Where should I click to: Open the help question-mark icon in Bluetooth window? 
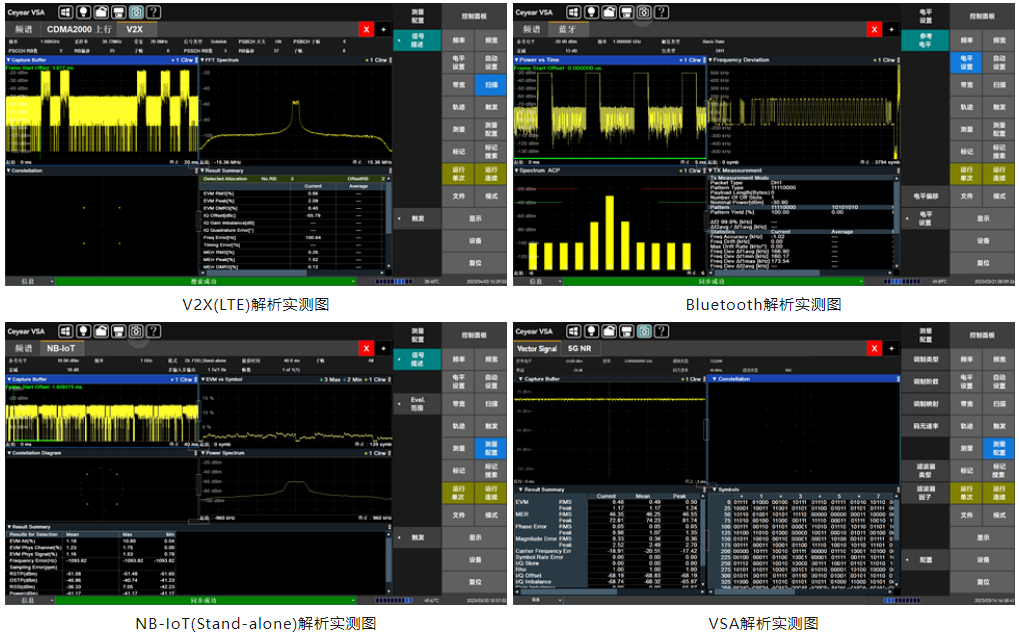(x=662, y=12)
